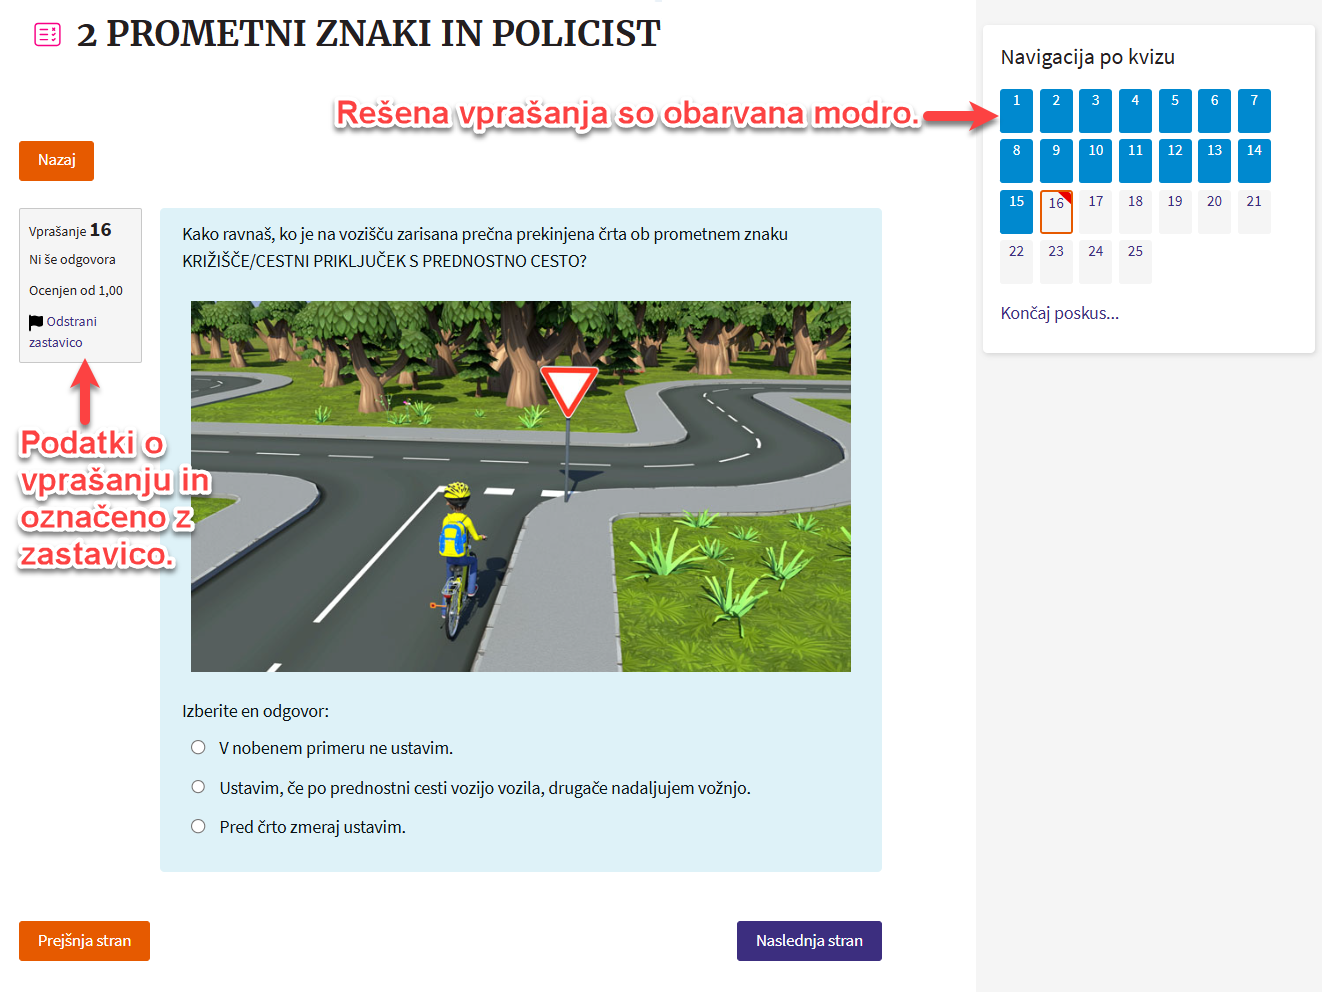The width and height of the screenshot is (1322, 992).
Task: Jump to question 22 in navigation
Action: (1016, 262)
